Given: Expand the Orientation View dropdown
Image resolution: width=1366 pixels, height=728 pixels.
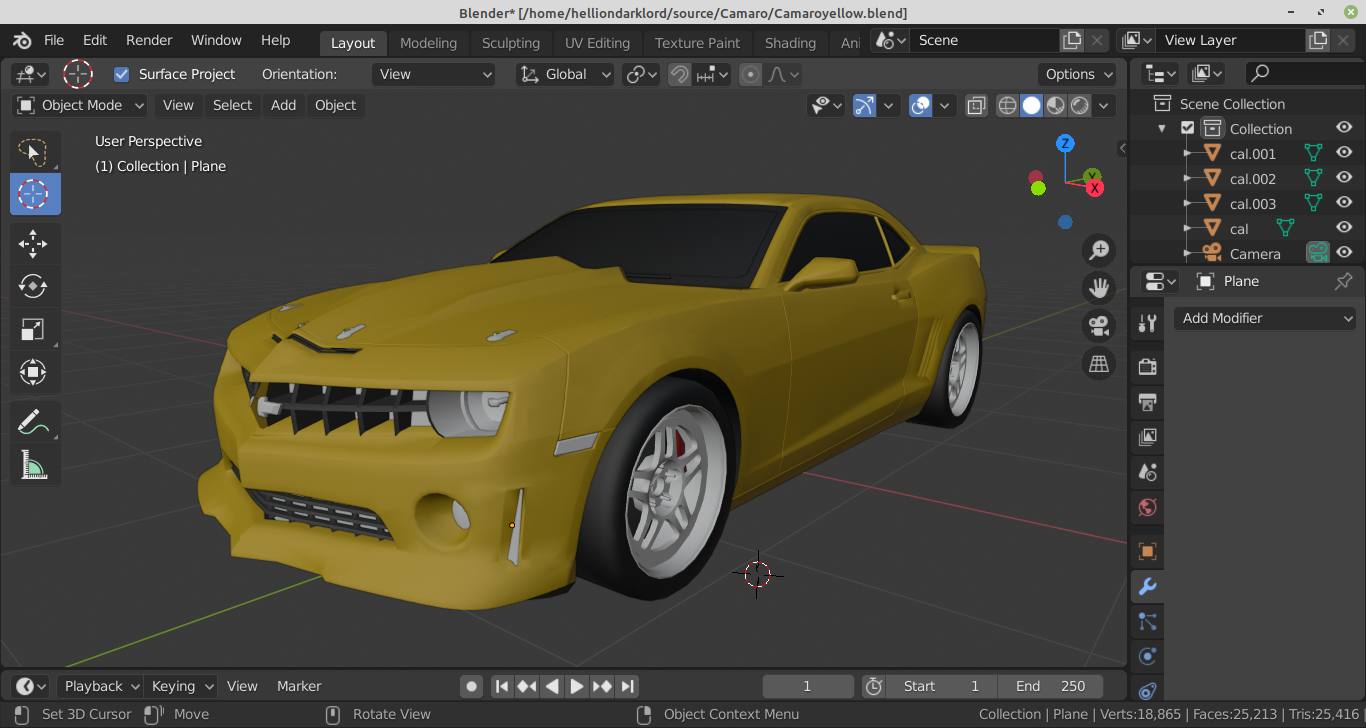Looking at the screenshot, I should pos(434,74).
